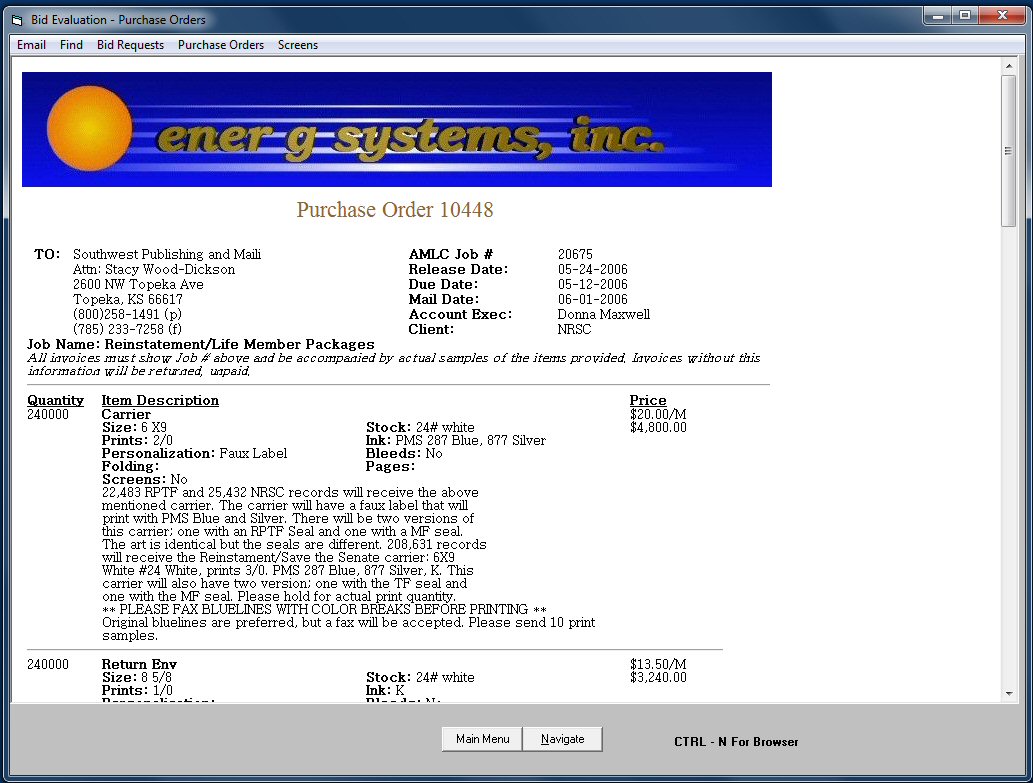The width and height of the screenshot is (1033, 783).
Task: Click the PLEASE FAX BLUELINES notice line
Action: click(324, 609)
